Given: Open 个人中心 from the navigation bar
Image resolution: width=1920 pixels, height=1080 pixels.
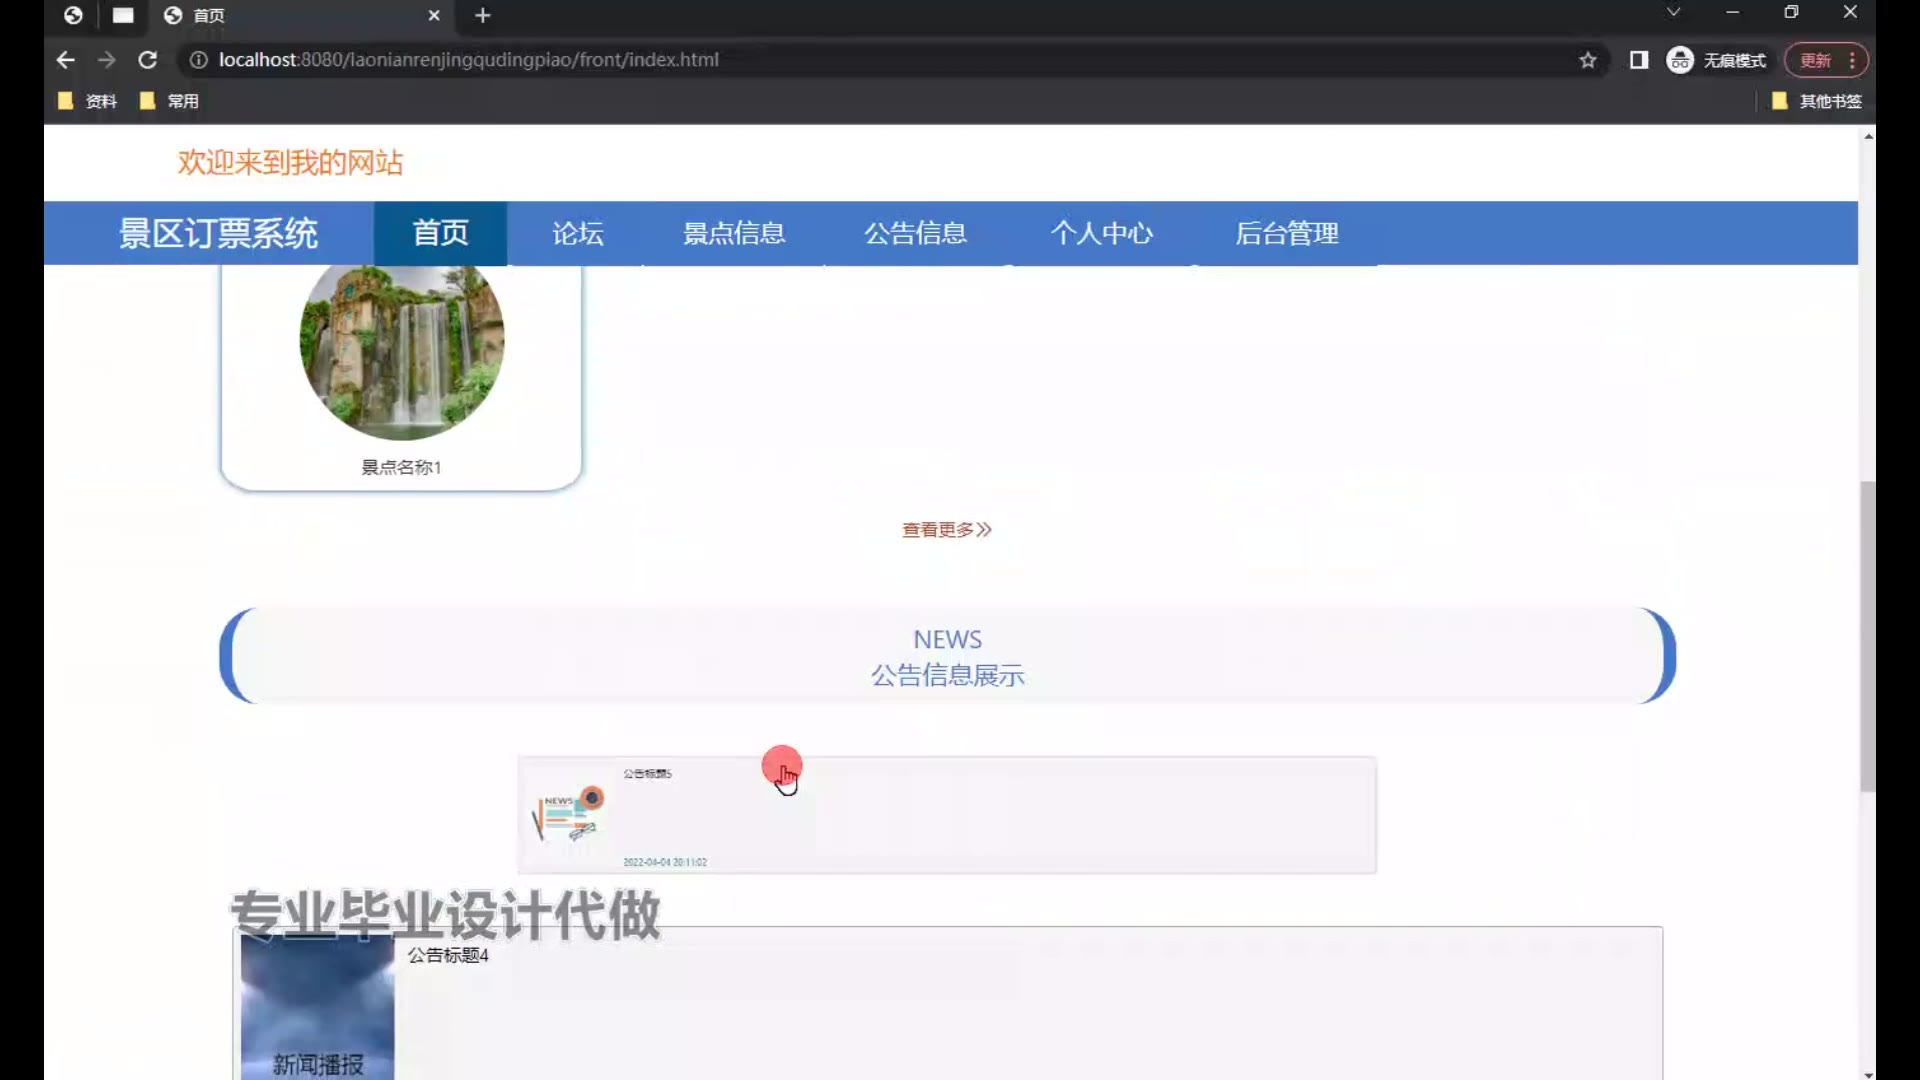Looking at the screenshot, I should pyautogui.click(x=1101, y=233).
